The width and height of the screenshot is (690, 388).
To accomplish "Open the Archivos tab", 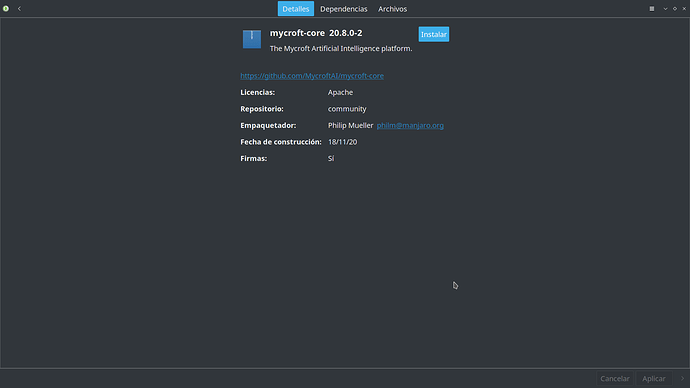I will [393, 9].
